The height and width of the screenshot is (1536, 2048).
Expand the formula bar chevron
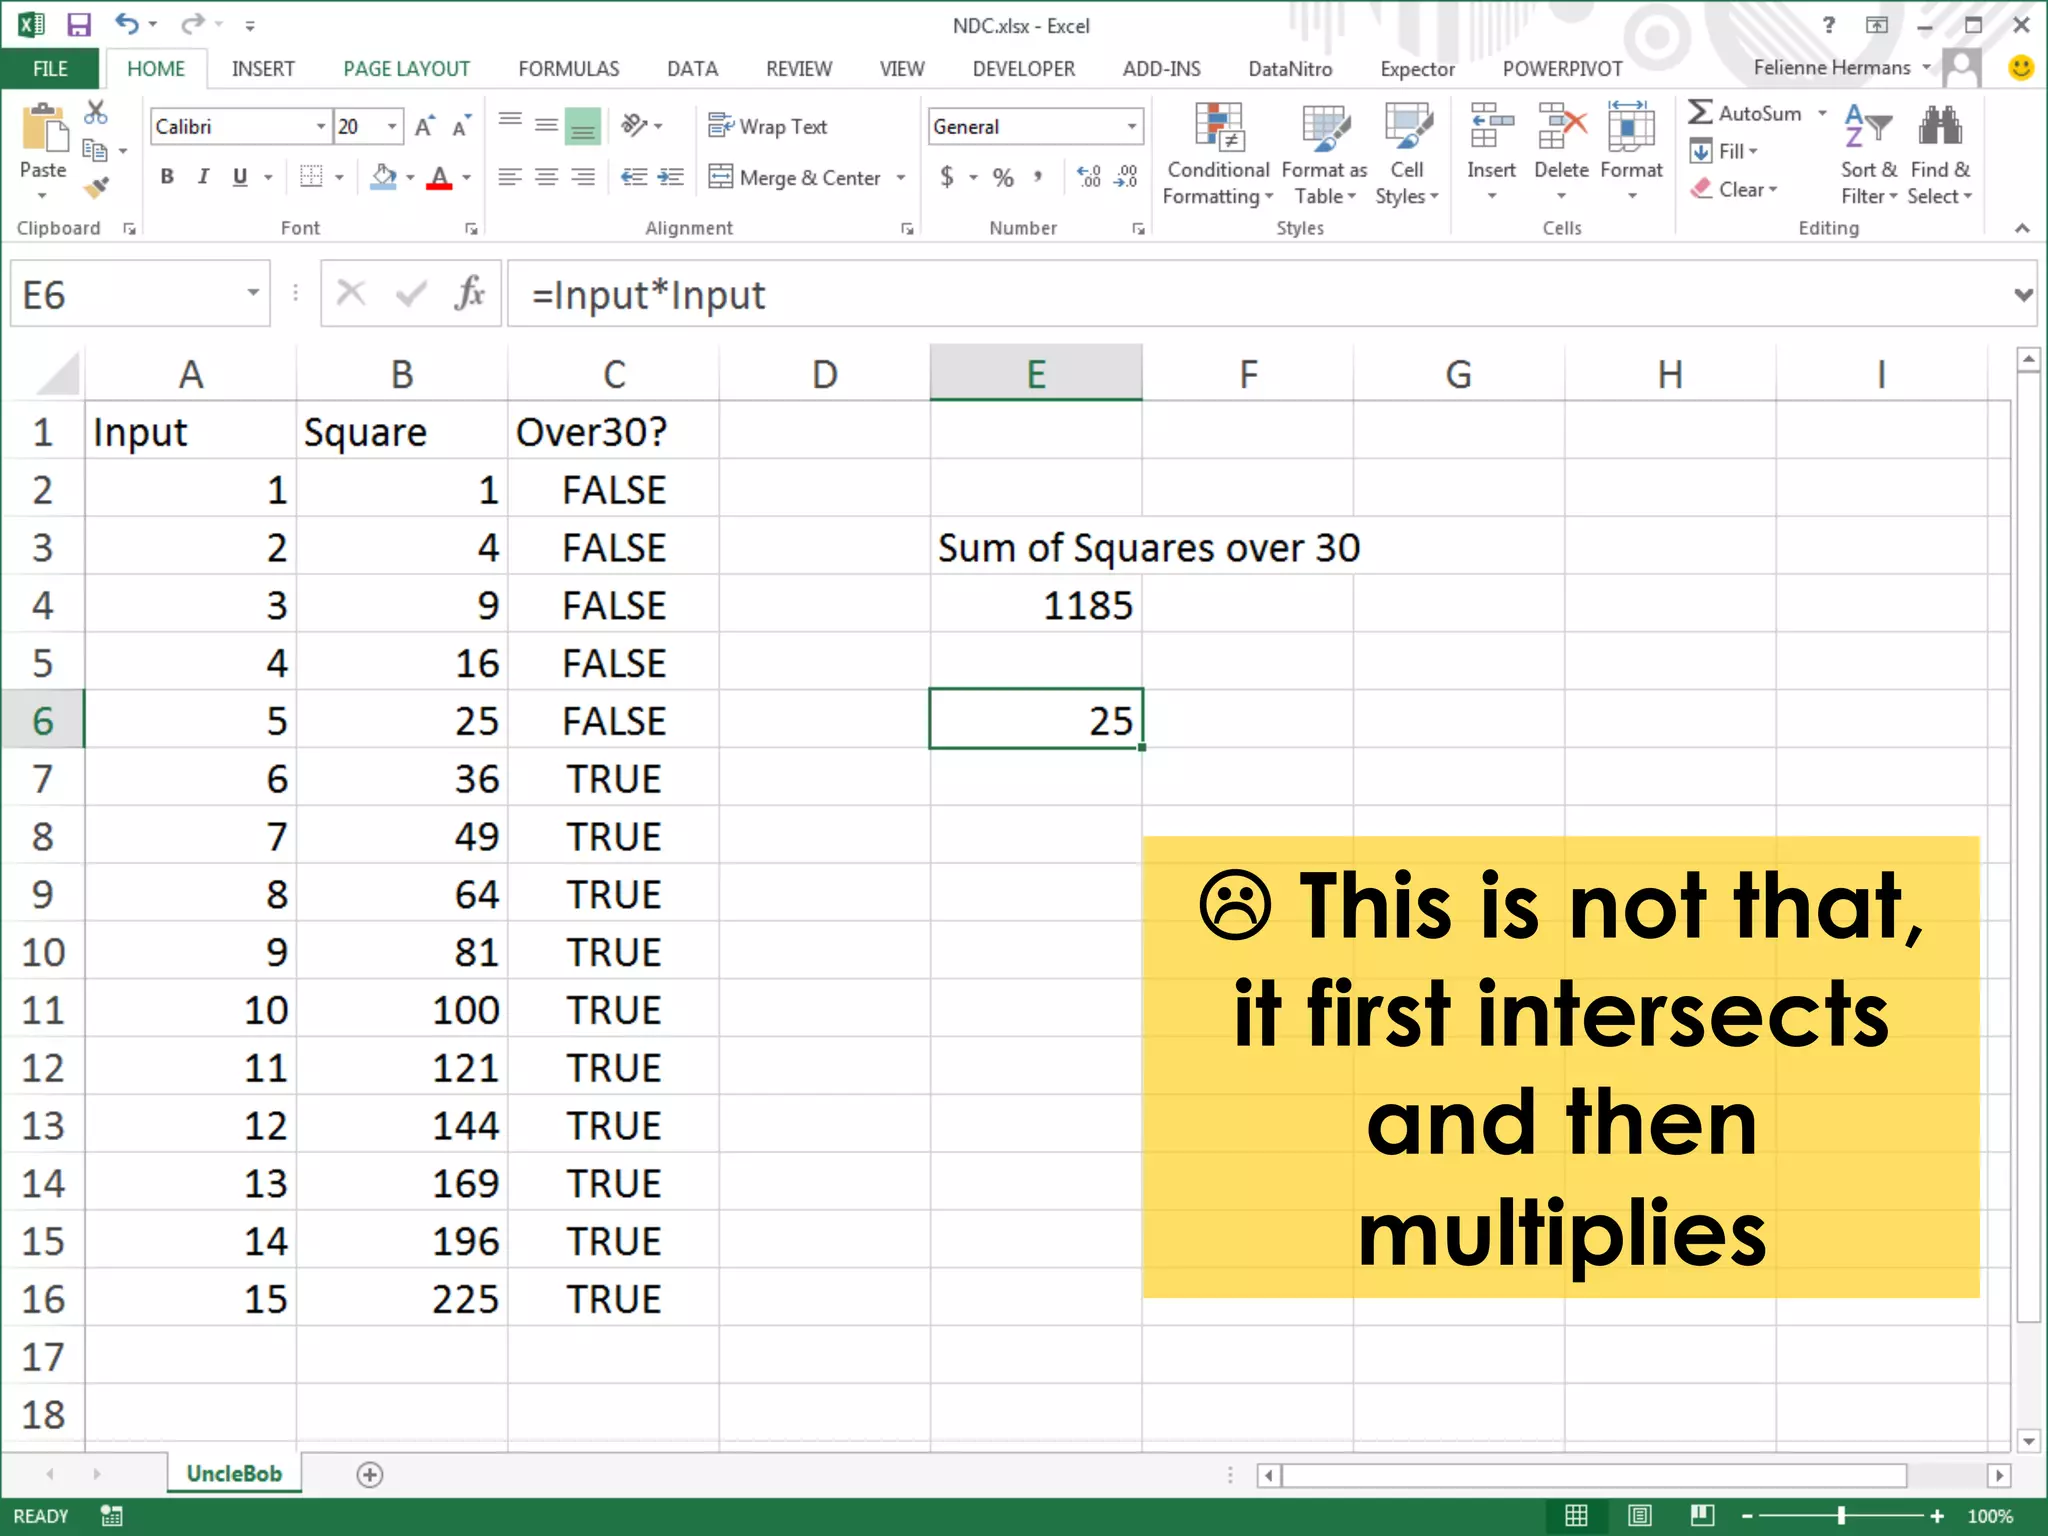tap(2023, 294)
